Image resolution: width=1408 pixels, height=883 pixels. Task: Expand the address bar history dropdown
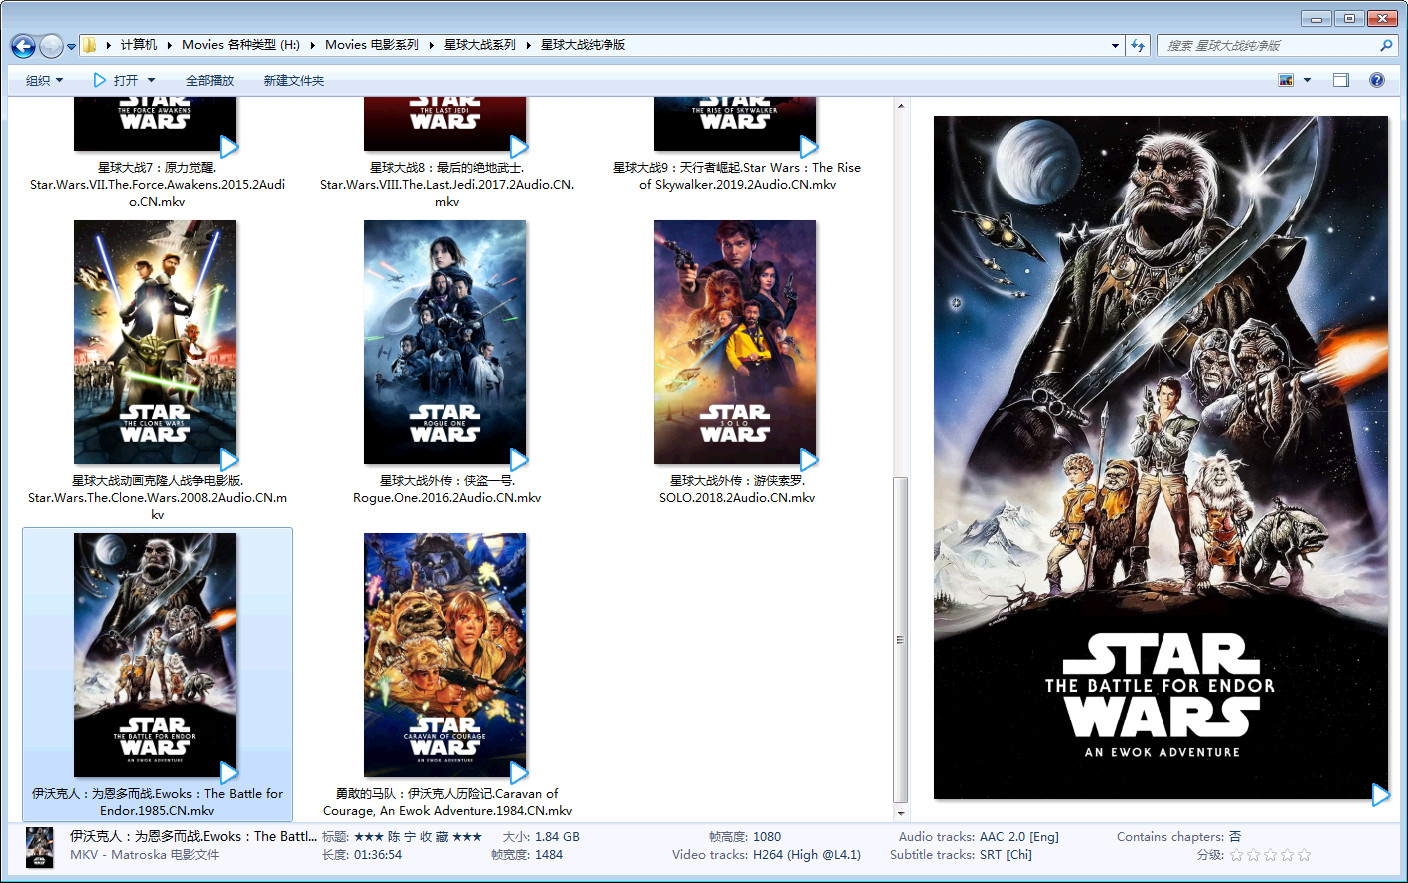click(1115, 46)
